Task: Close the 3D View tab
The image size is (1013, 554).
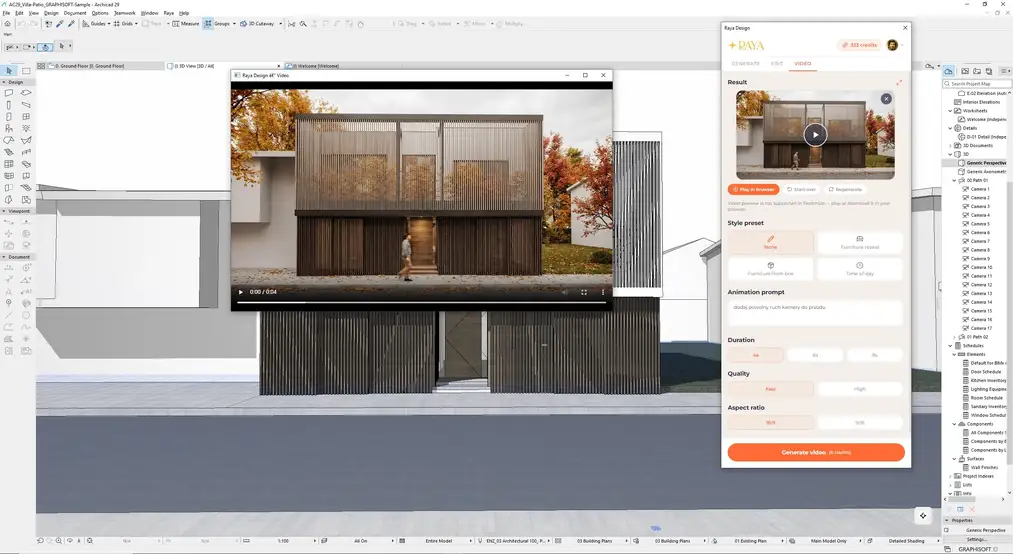Action: [279, 66]
